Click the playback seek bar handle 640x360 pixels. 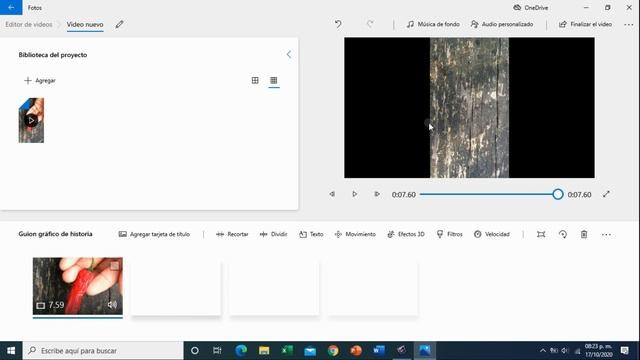(x=558, y=194)
